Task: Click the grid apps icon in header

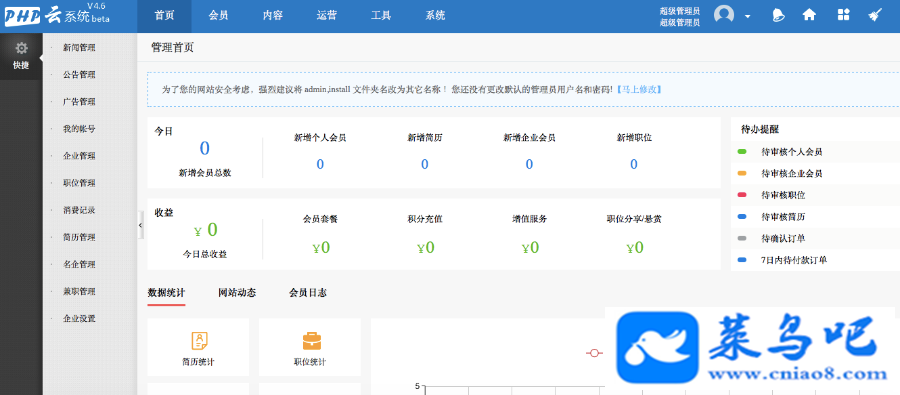Action: [843, 15]
